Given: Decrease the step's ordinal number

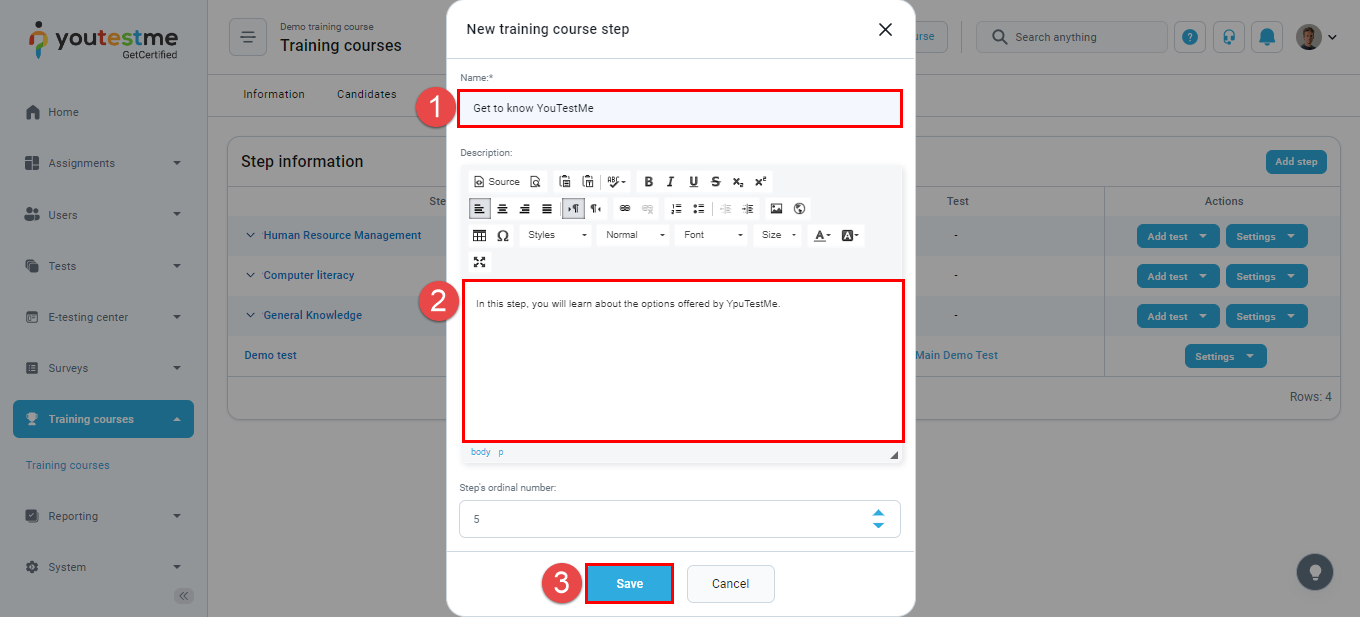Looking at the screenshot, I should pos(878,526).
